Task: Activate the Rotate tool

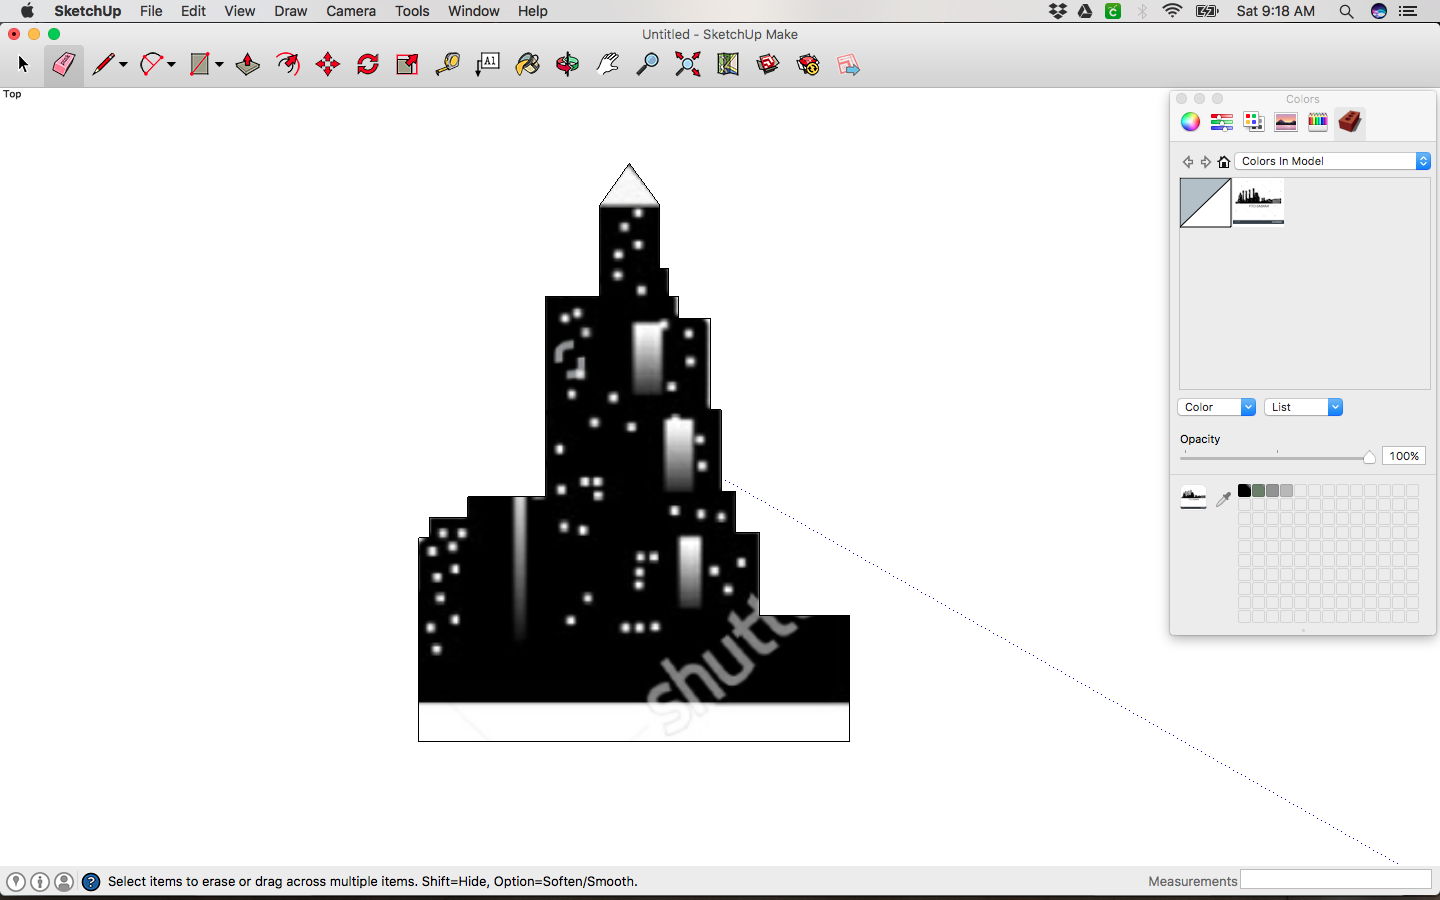Action: coord(368,65)
